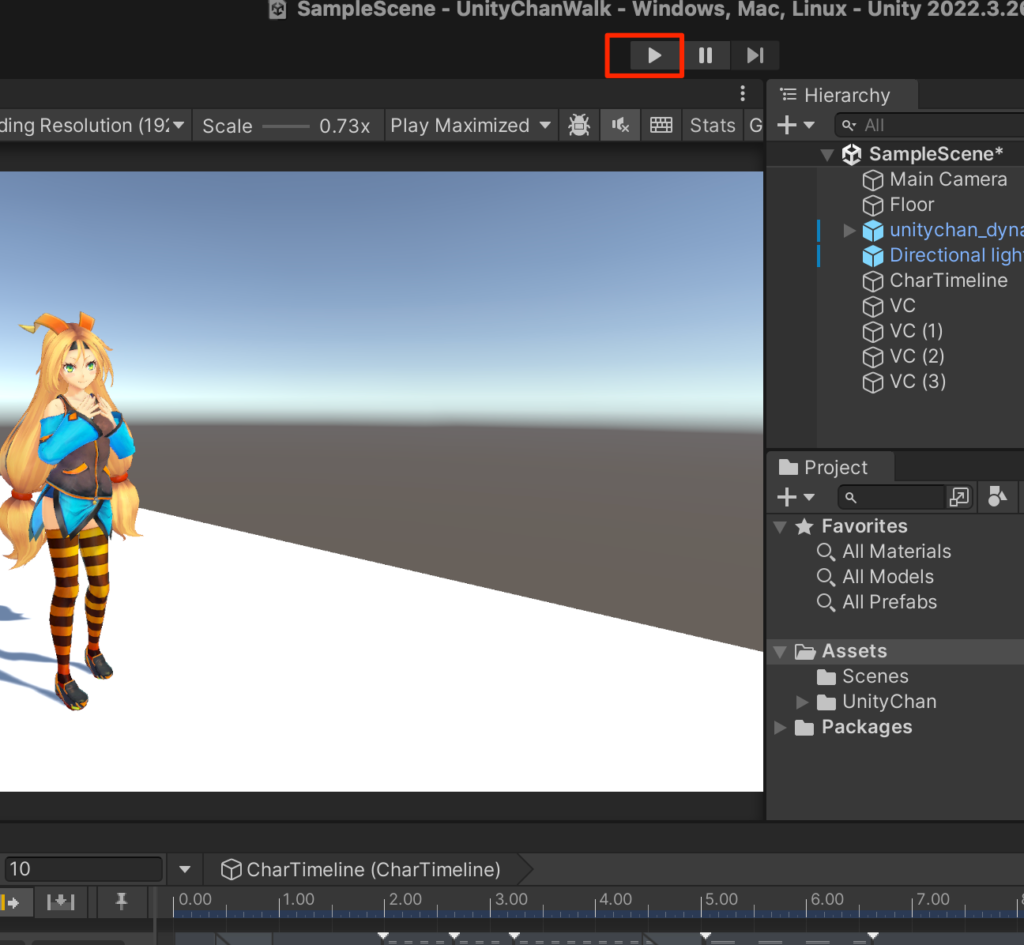This screenshot has height=945, width=1024.
Task: Start Play mode with the Play button
Action: tap(654, 56)
